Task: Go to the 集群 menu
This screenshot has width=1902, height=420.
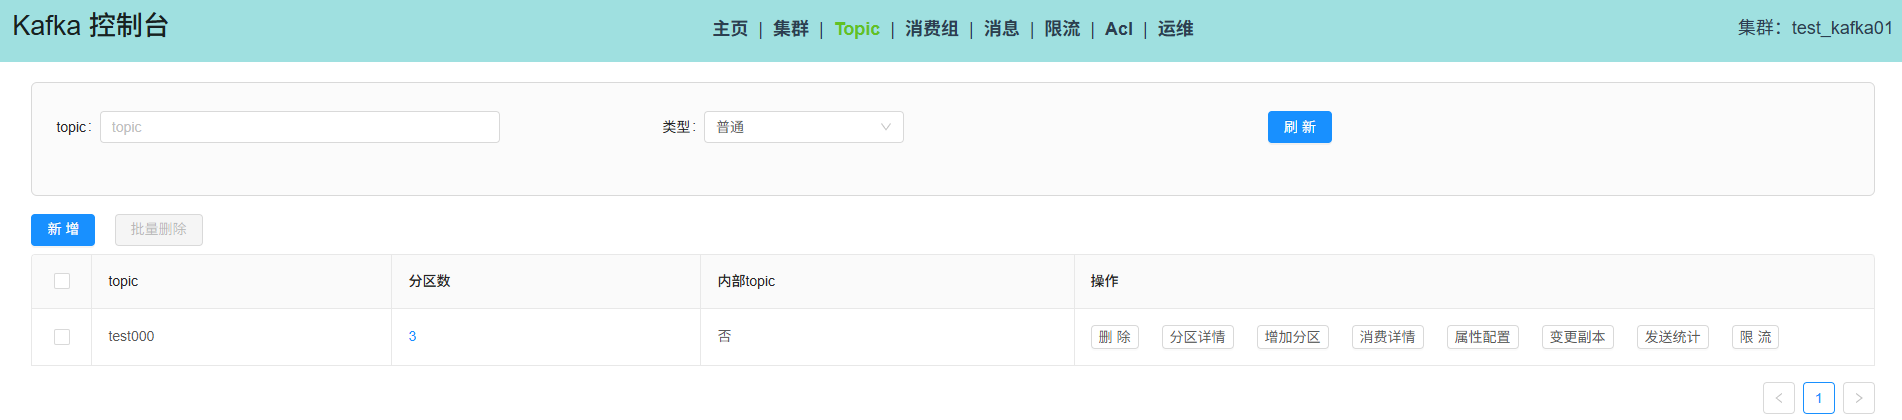Action: [790, 29]
